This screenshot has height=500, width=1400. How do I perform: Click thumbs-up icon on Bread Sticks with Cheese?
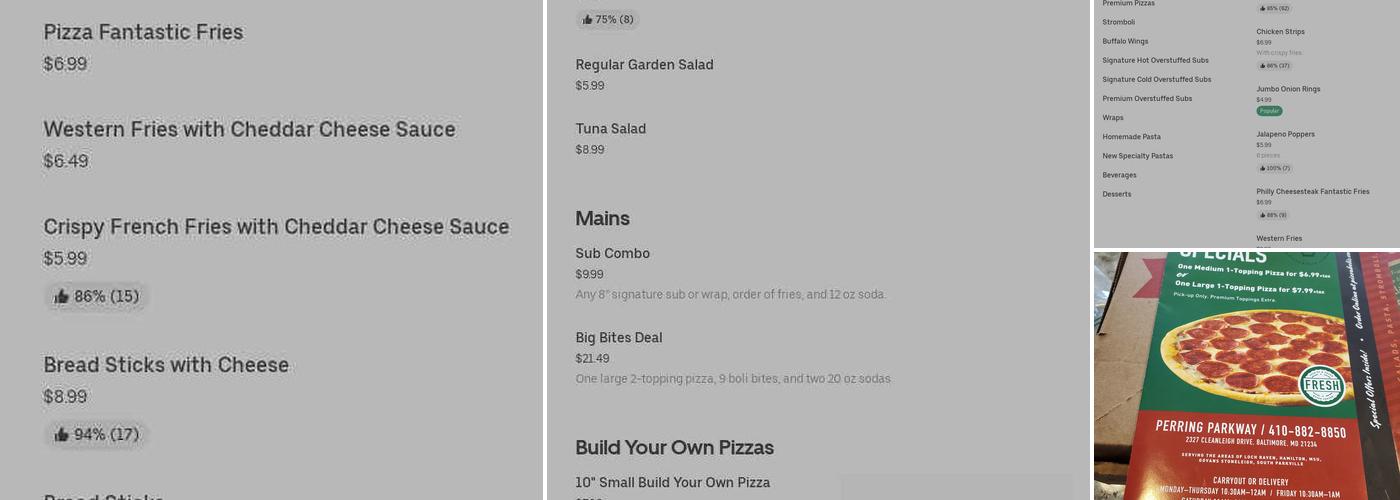62,434
